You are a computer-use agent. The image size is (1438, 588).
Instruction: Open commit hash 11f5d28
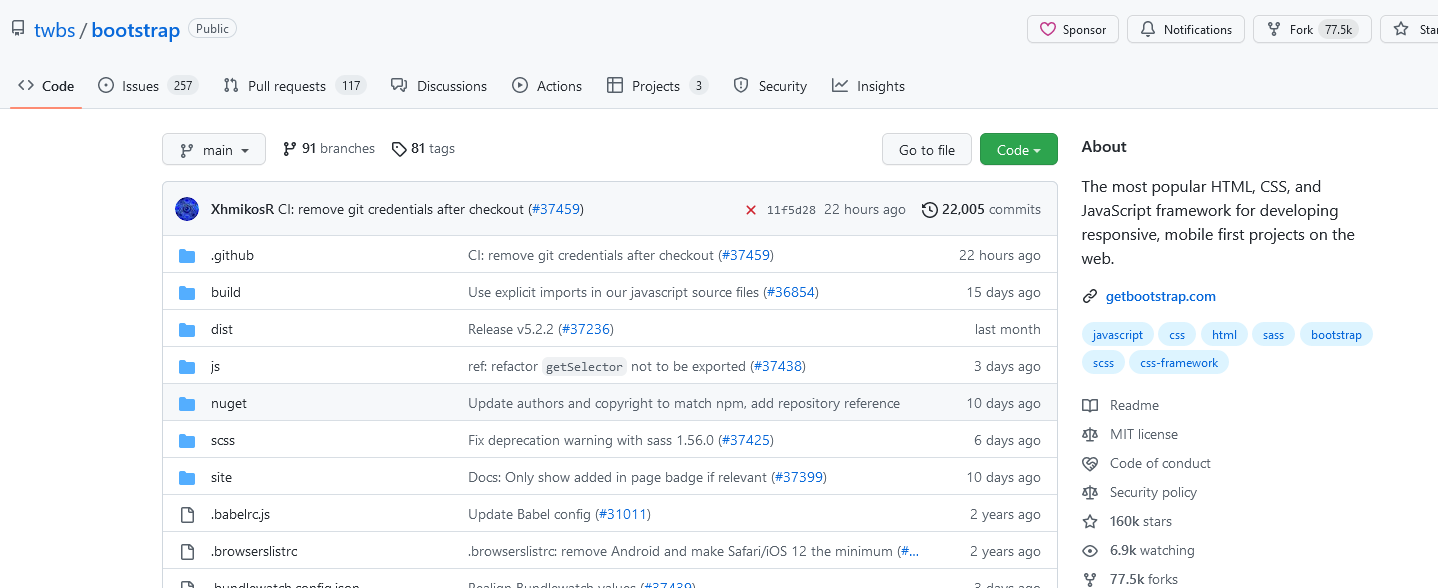tap(791, 210)
